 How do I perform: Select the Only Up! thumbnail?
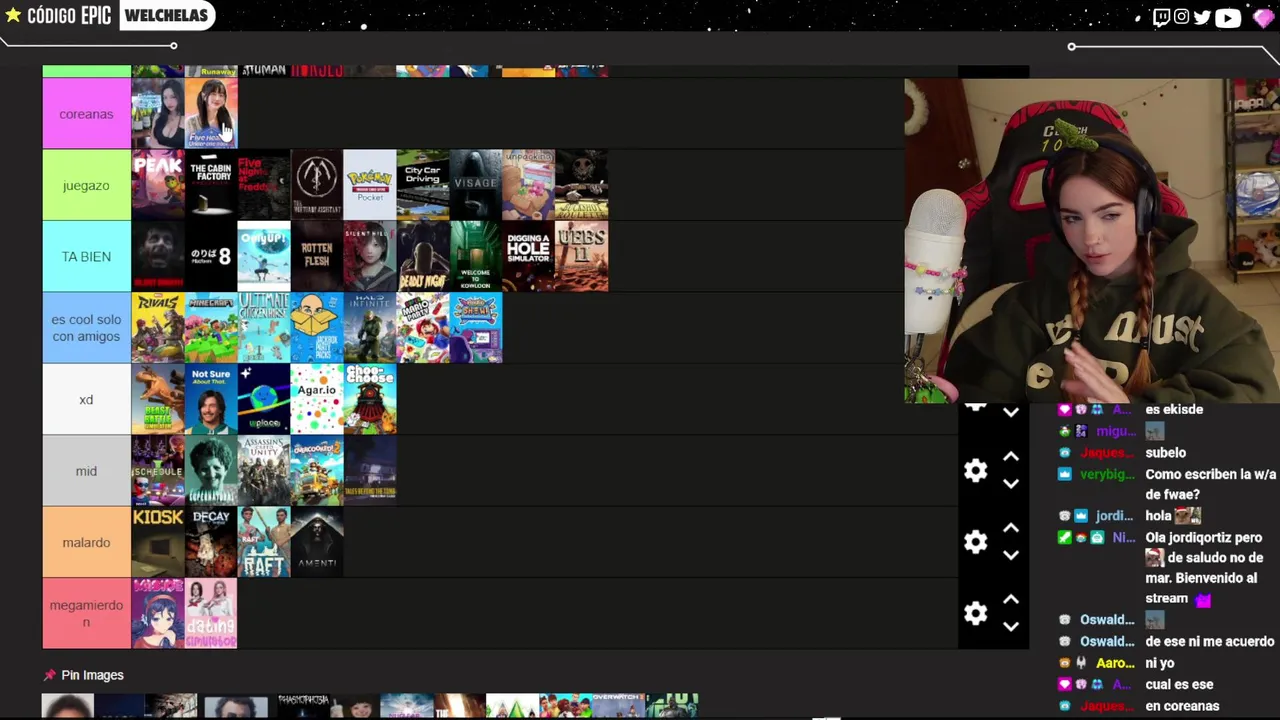pos(264,257)
